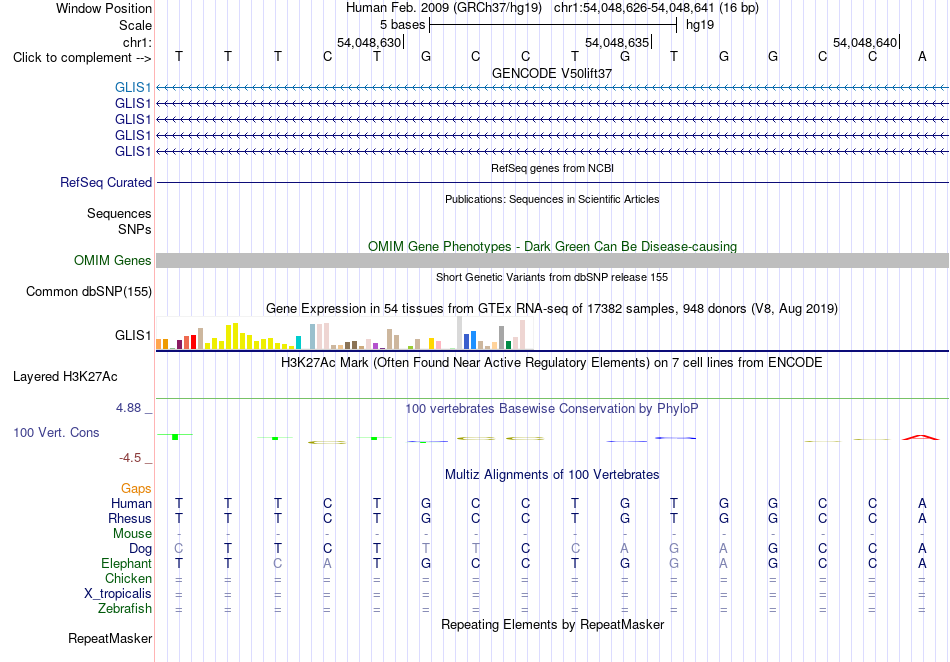This screenshot has height=662, width=950.
Task: Click "Multiz Alignments of 100 Vertebrates" title
Action: tap(552, 474)
